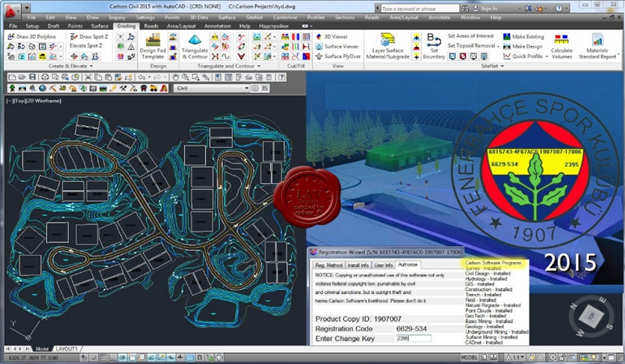Click the binoculars search icon
This screenshot has width=625, height=364.
(x=465, y=8)
